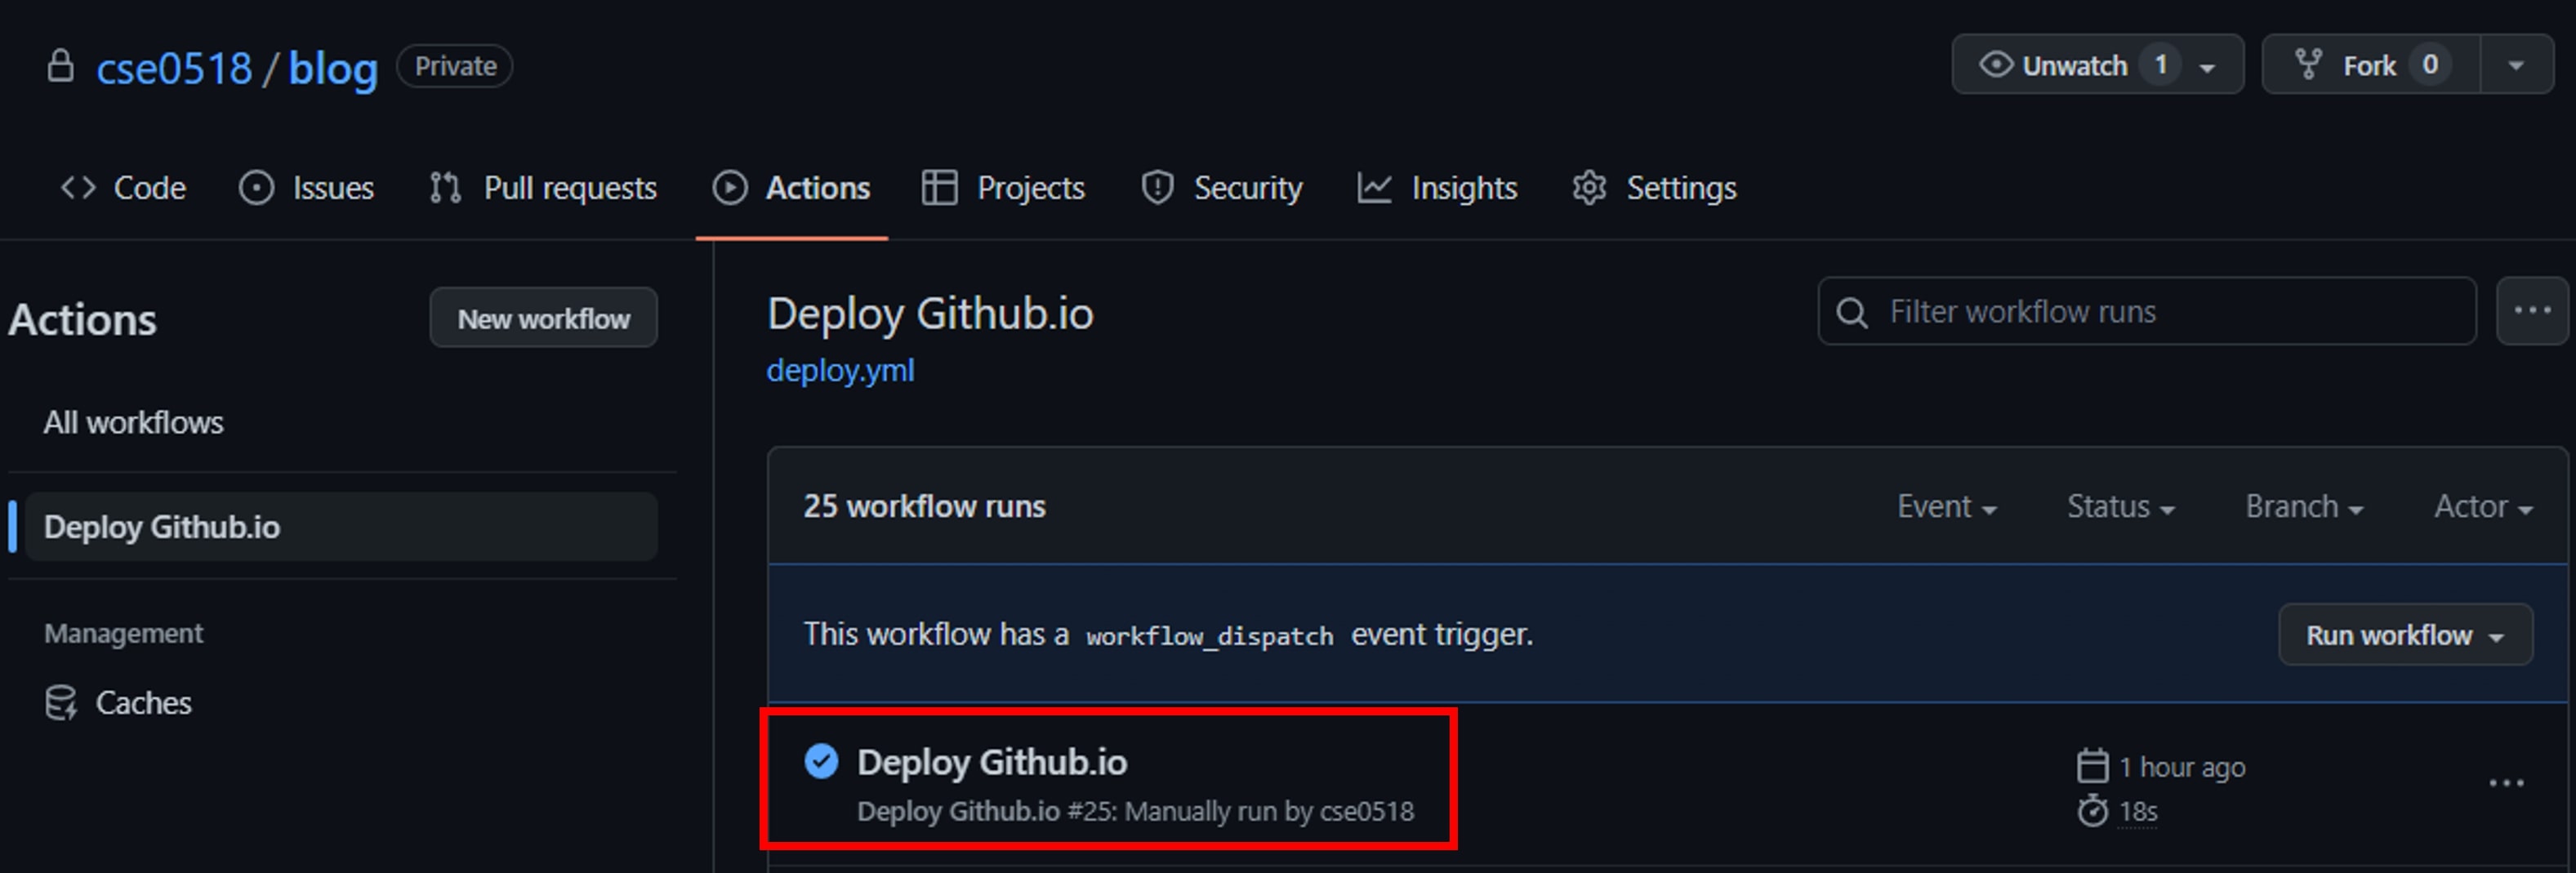Click the Insights graph icon
The image size is (2576, 873).
(x=1374, y=188)
